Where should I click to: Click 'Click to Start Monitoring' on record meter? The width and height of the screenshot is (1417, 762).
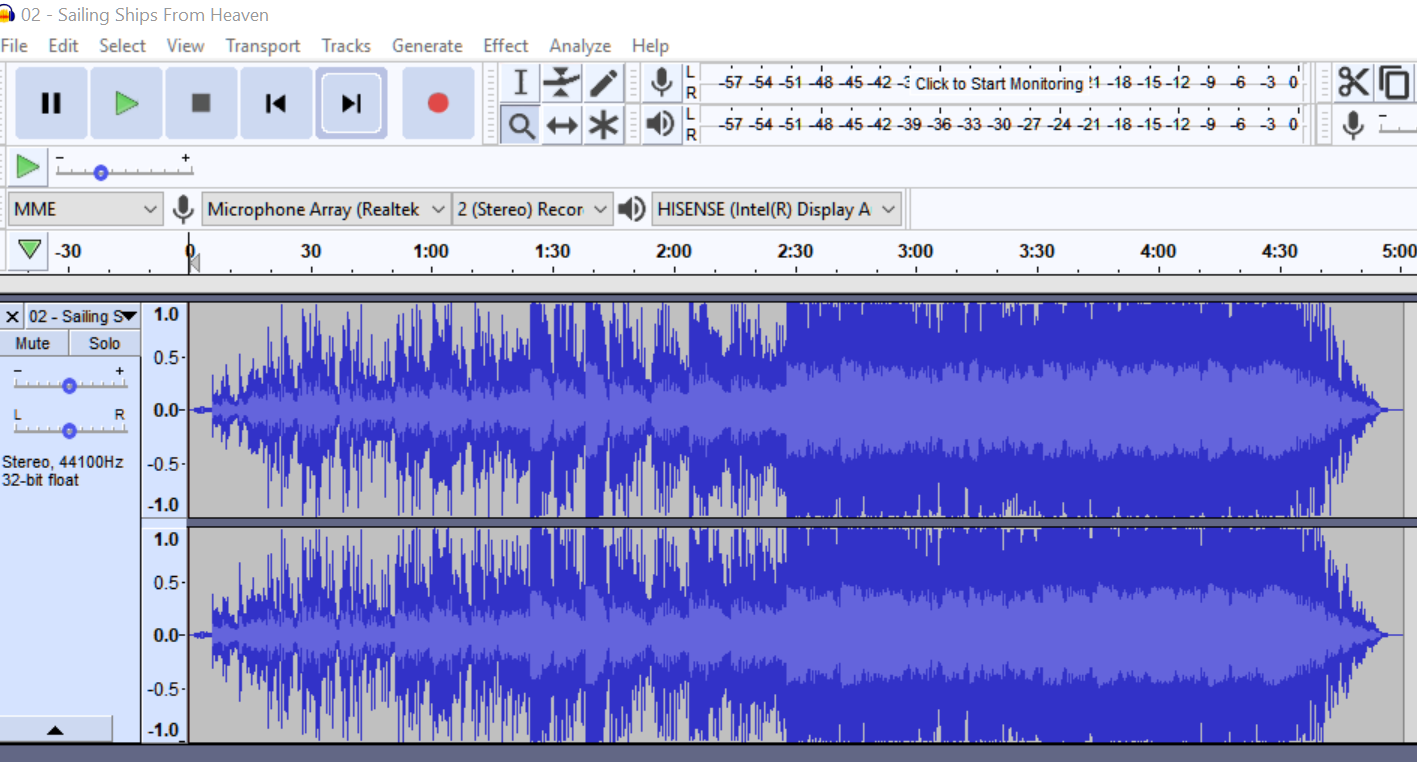(x=999, y=83)
